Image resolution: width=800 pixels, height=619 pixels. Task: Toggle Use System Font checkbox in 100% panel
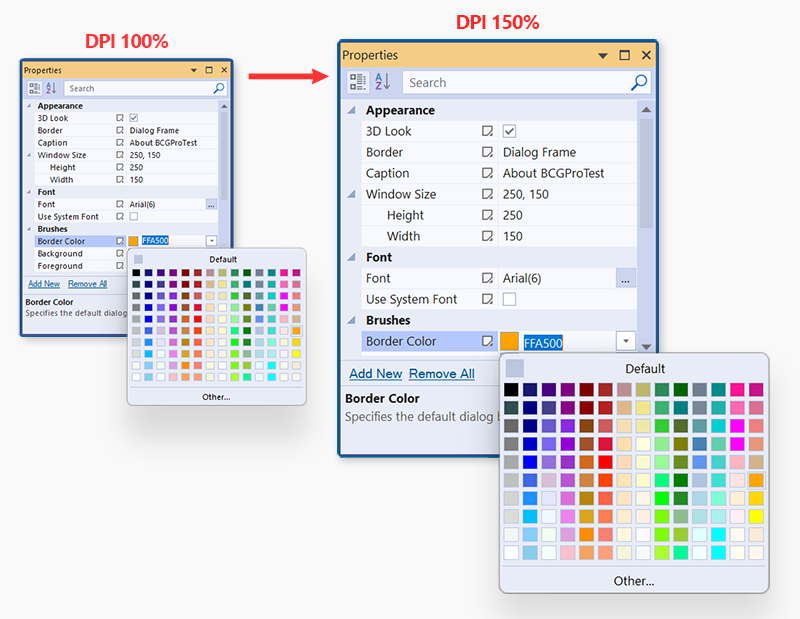tap(134, 216)
